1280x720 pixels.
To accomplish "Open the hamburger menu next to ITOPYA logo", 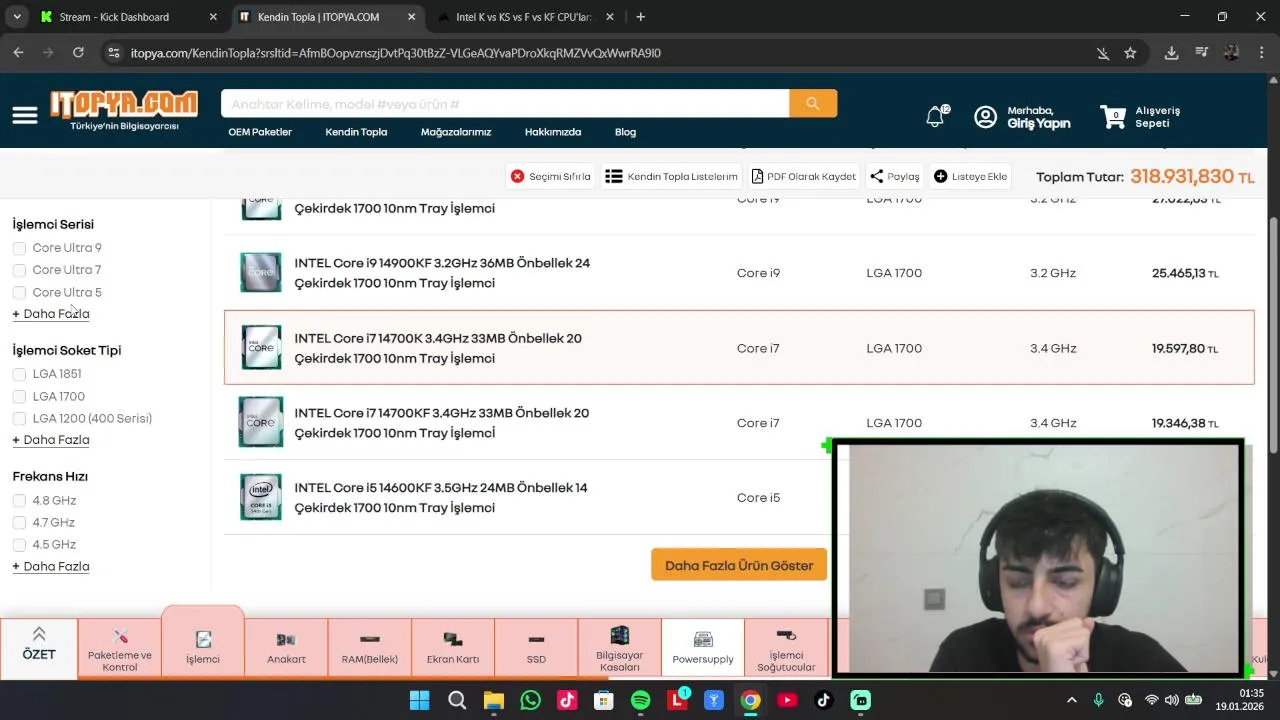I will (x=25, y=116).
